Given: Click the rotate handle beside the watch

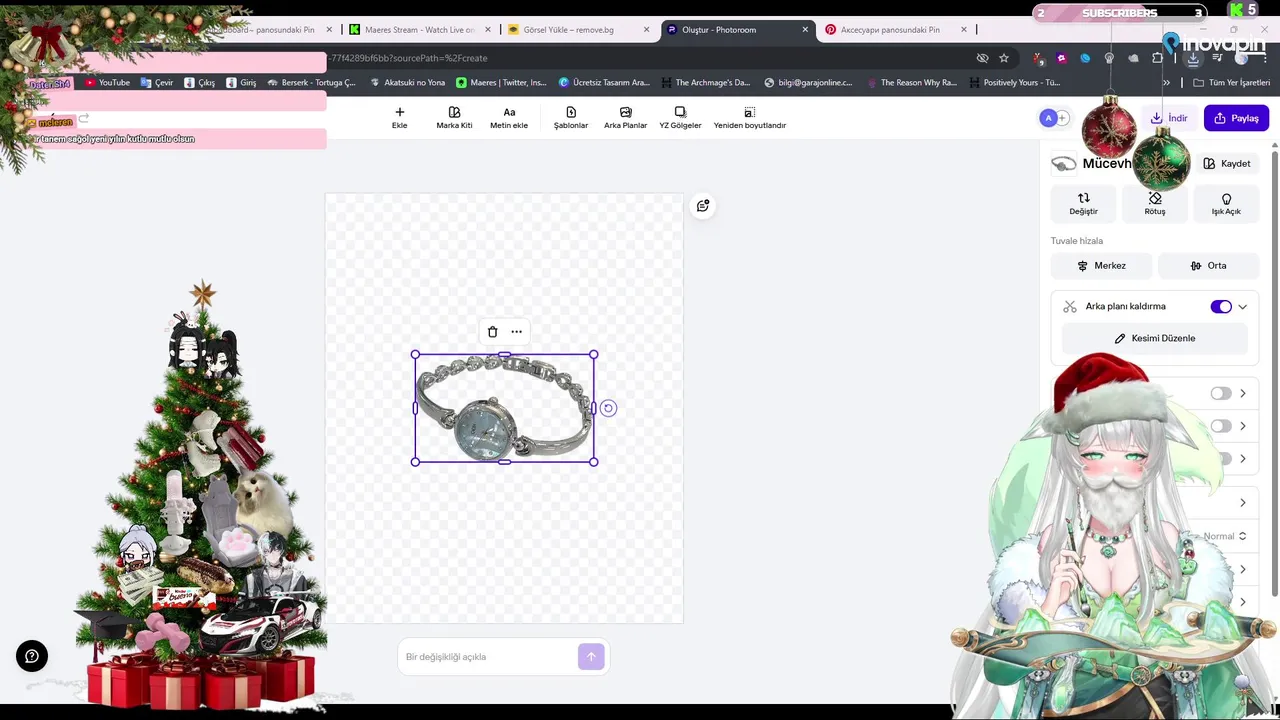Looking at the screenshot, I should [x=608, y=408].
